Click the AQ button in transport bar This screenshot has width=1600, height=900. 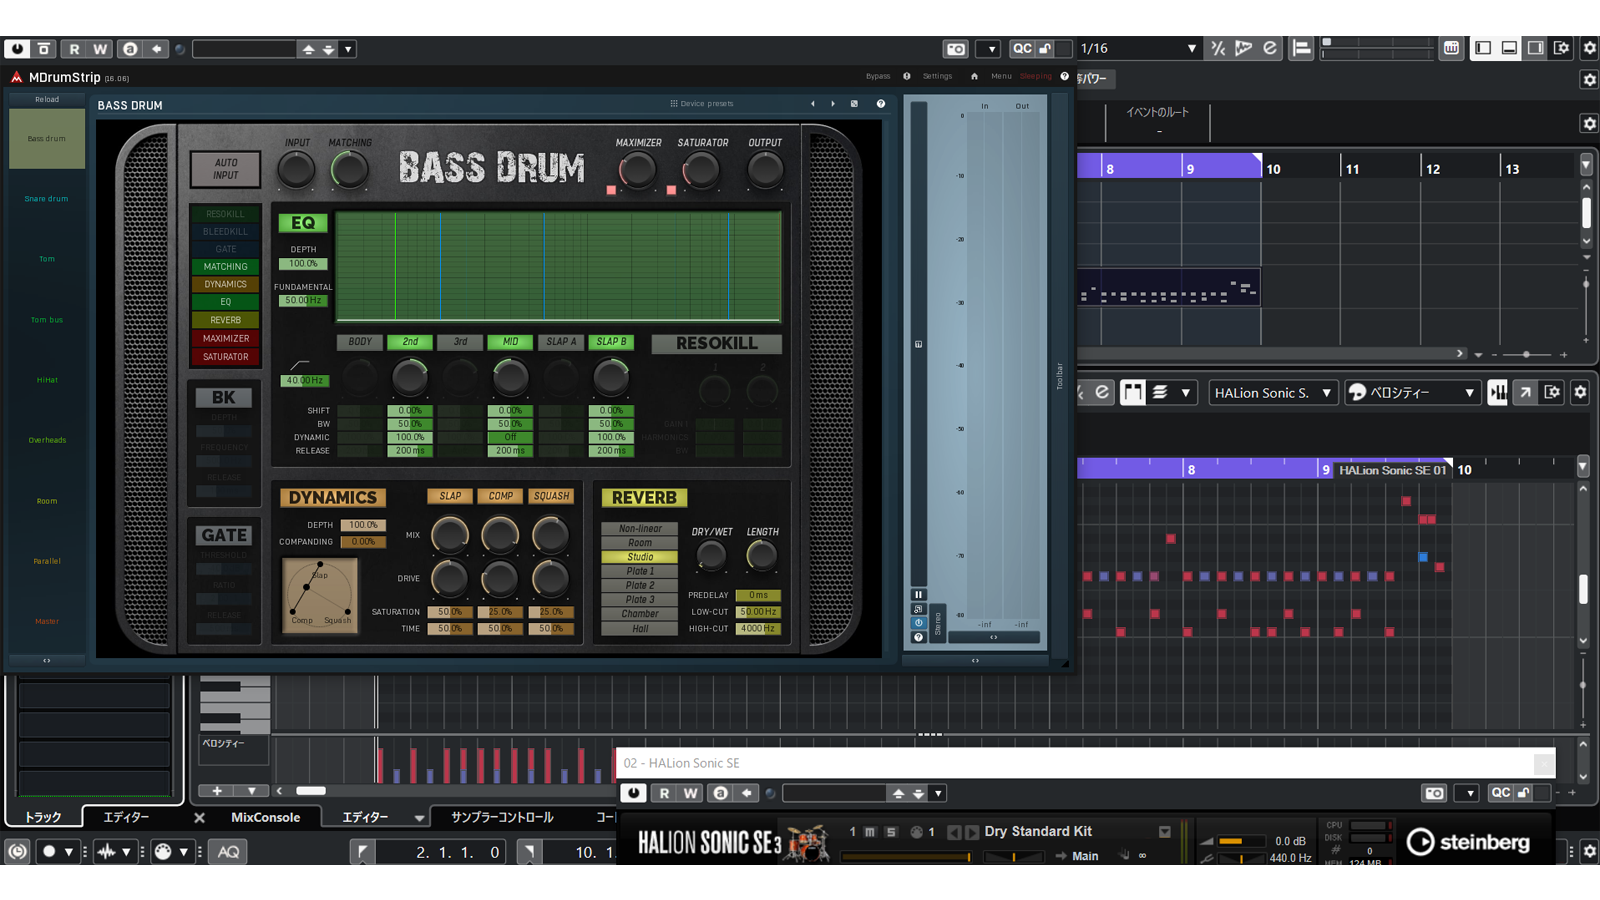[228, 852]
